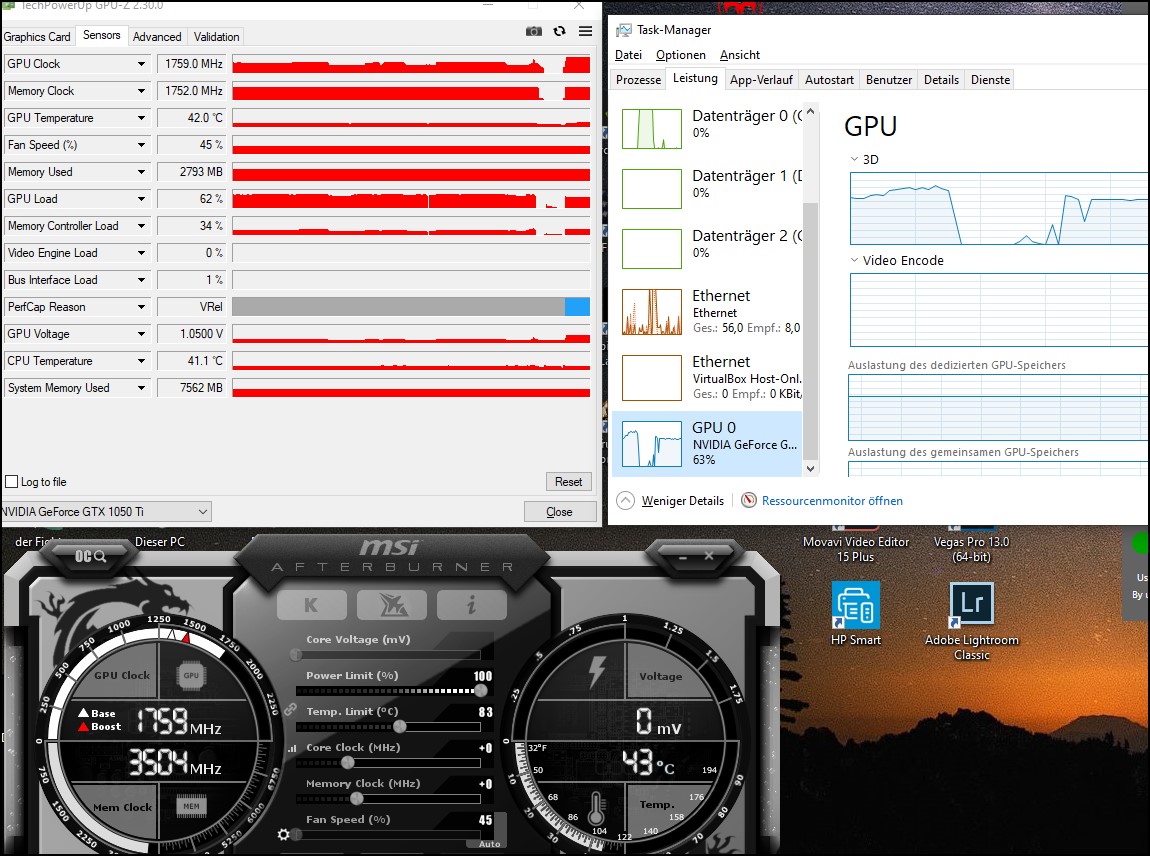1150x856 pixels.
Task: Open the GPU-Z hamburger menu
Action: pos(585,31)
